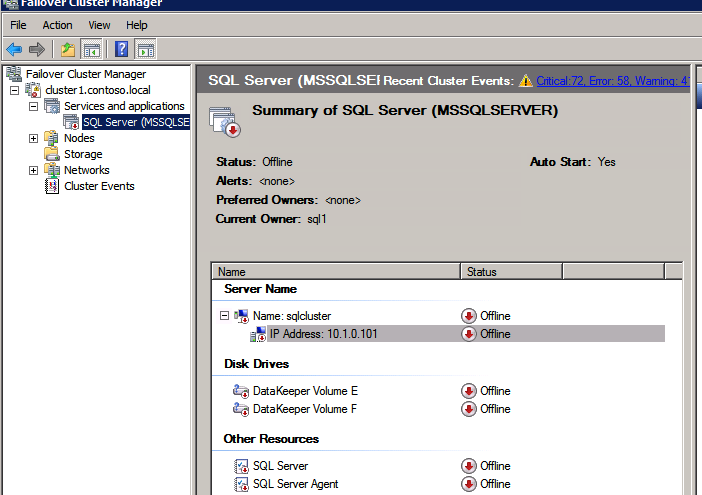Viewport: 702px width, 495px height.
Task: Click the IP Address 10.1.0.101 resource icon
Action: tap(258, 334)
